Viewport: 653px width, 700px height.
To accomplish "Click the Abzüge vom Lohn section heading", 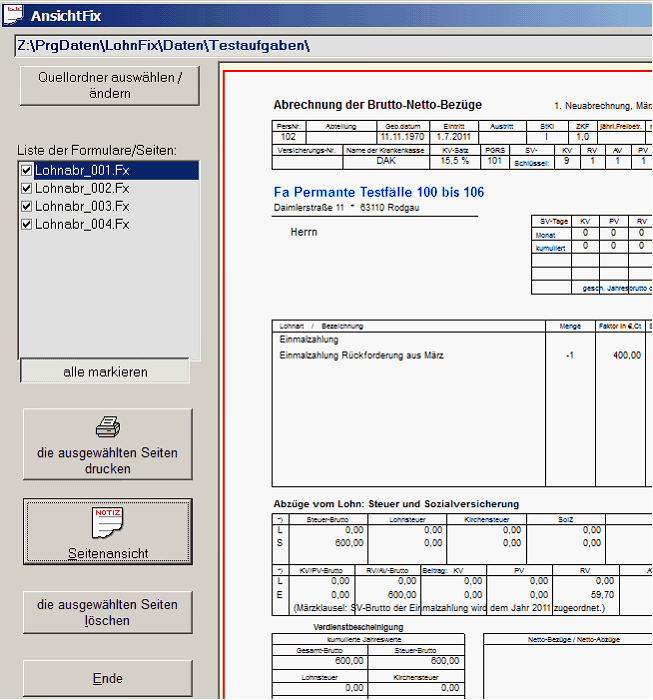I will 396,504.
